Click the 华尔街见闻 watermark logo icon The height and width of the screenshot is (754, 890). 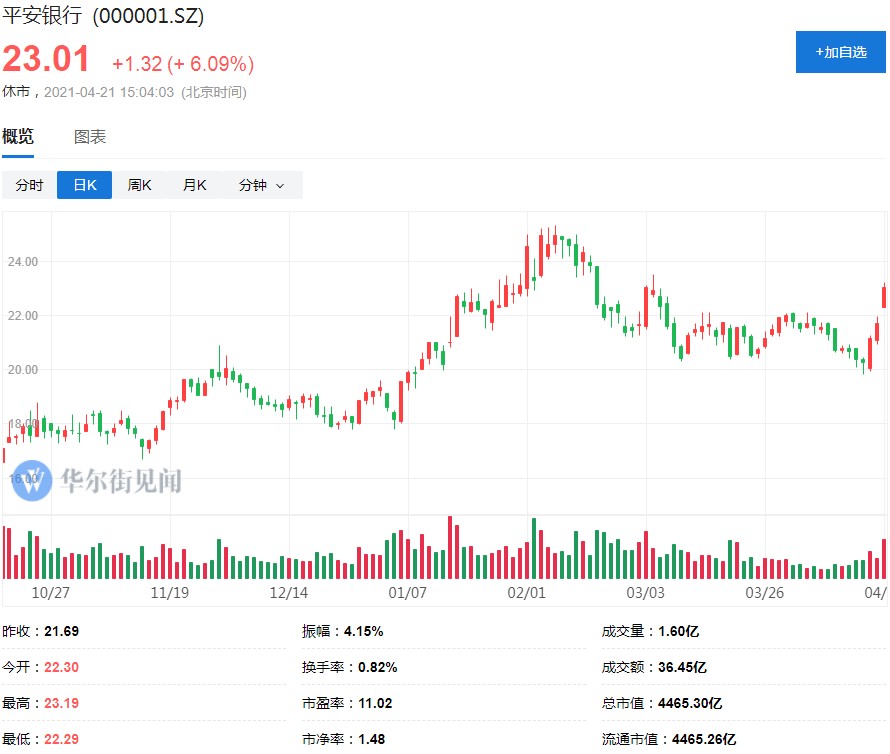point(31,481)
